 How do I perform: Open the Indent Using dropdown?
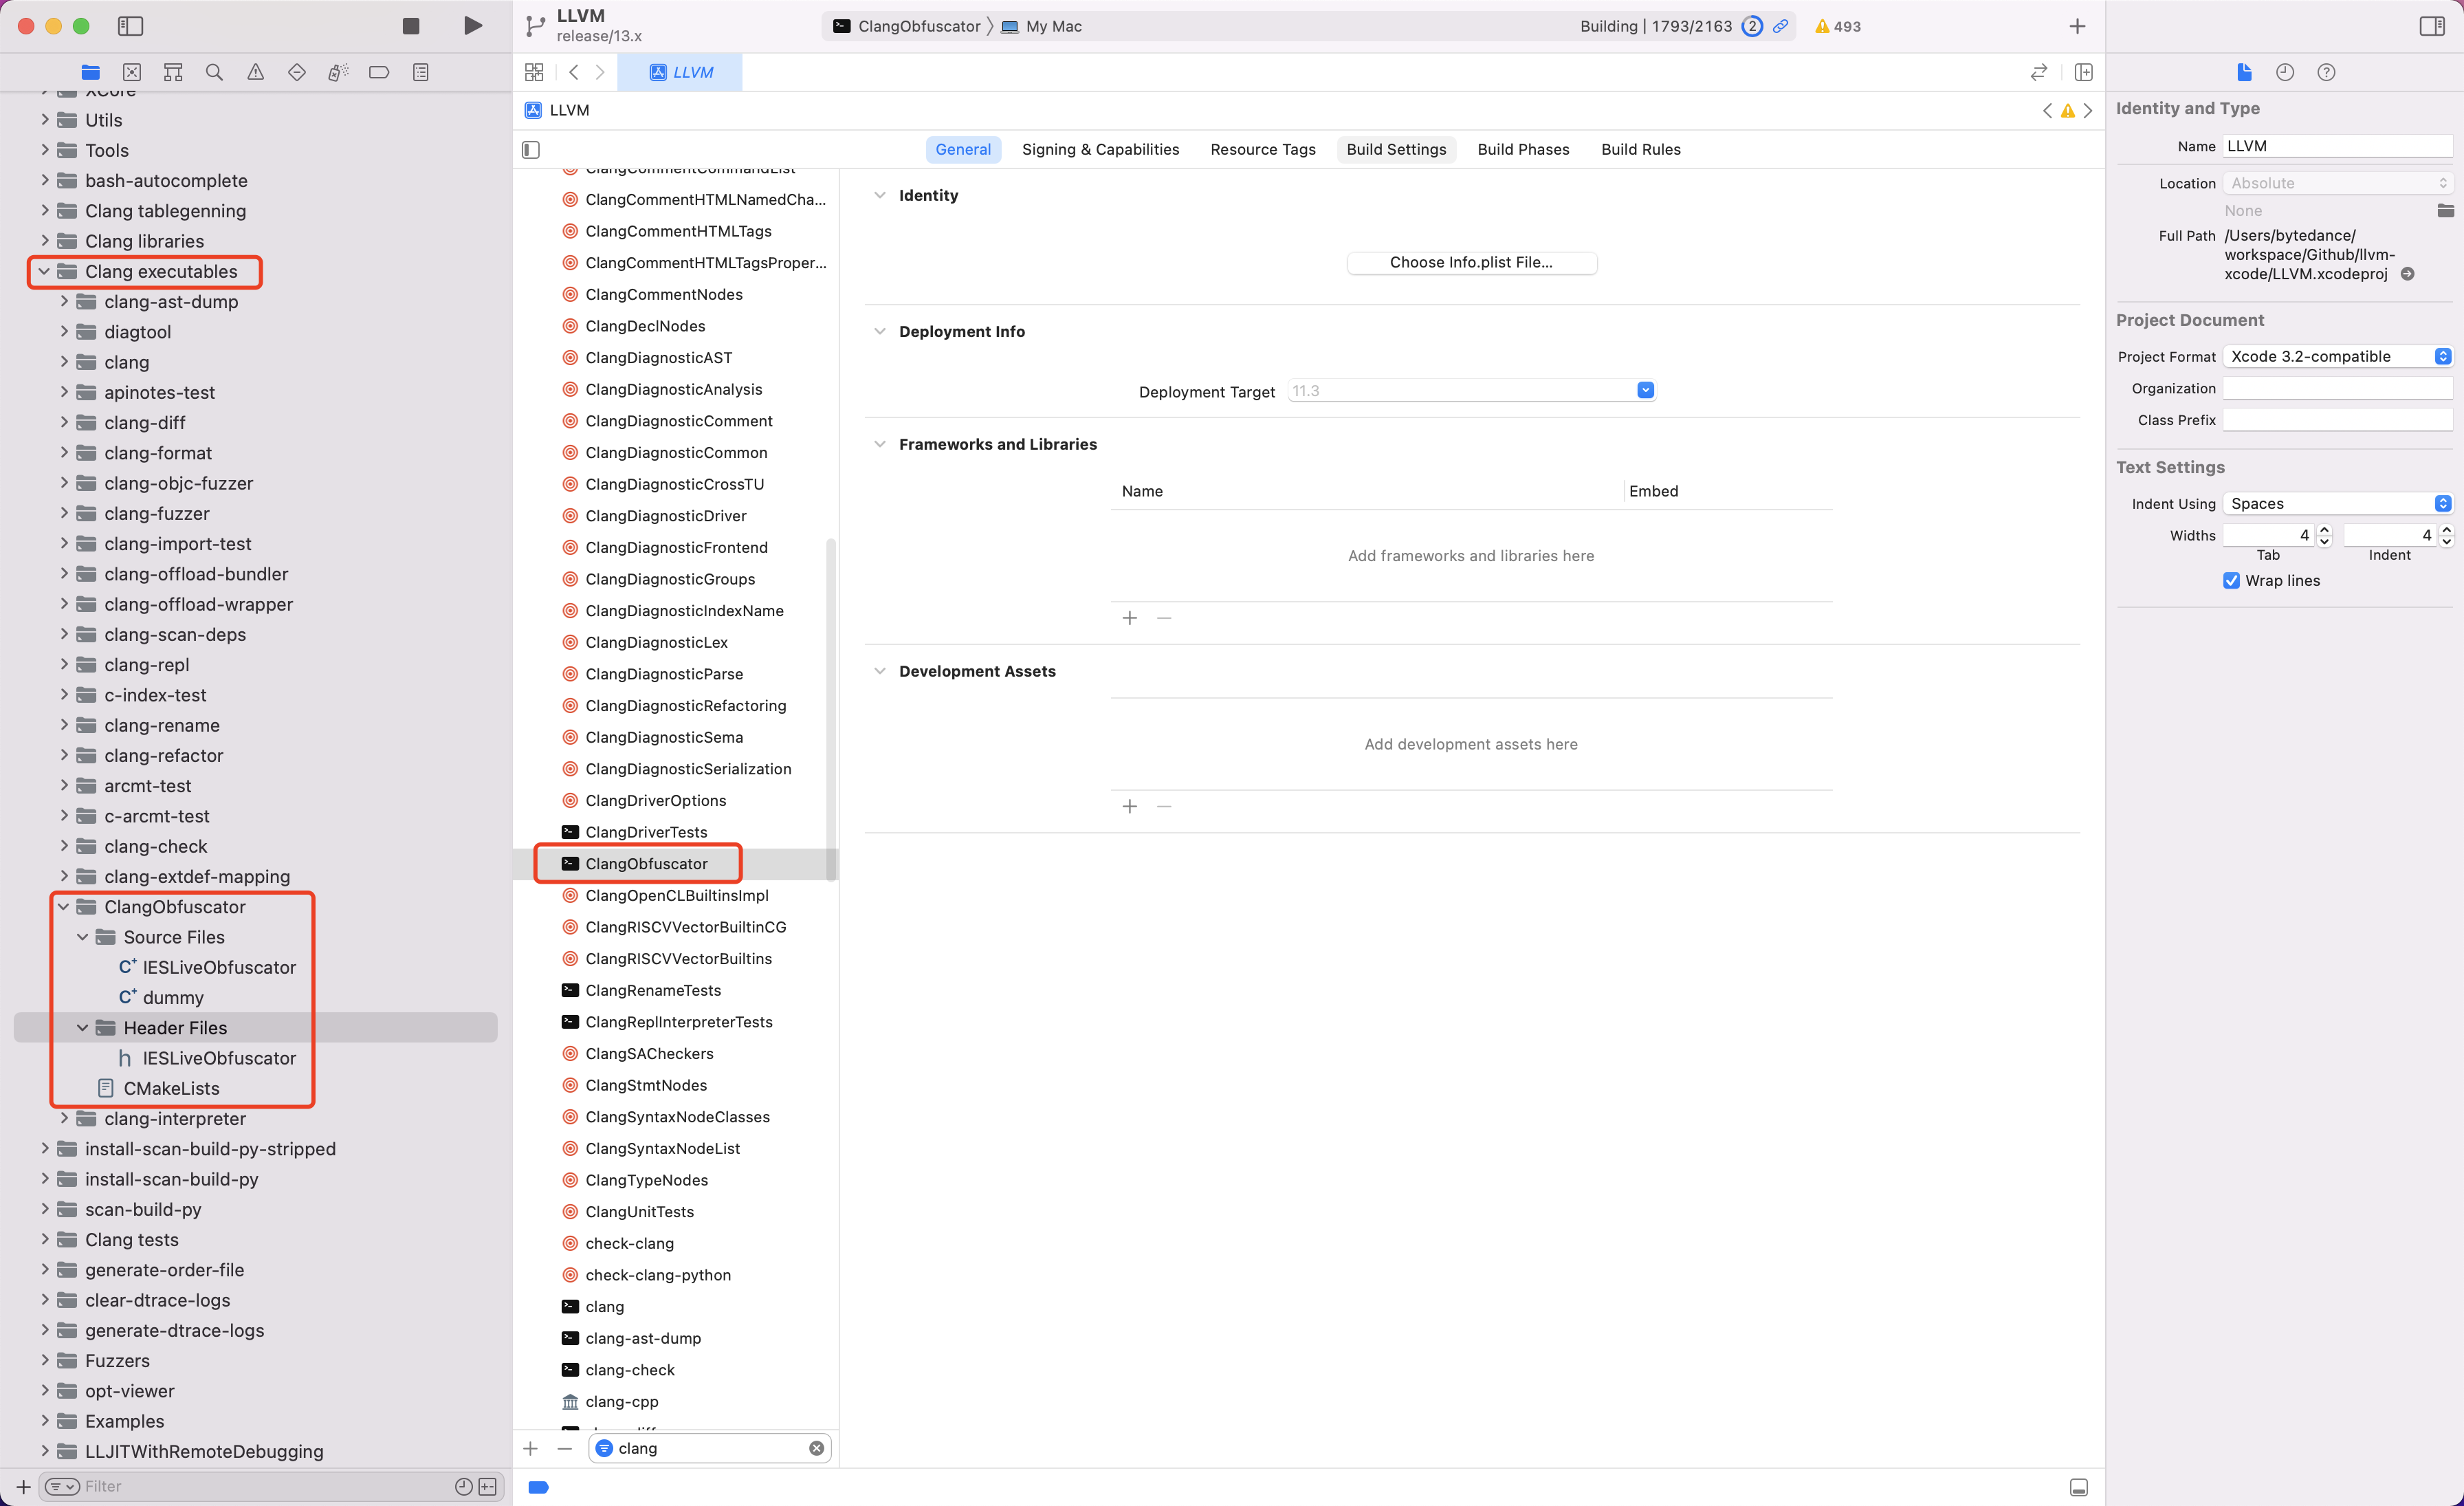pos(2337,504)
